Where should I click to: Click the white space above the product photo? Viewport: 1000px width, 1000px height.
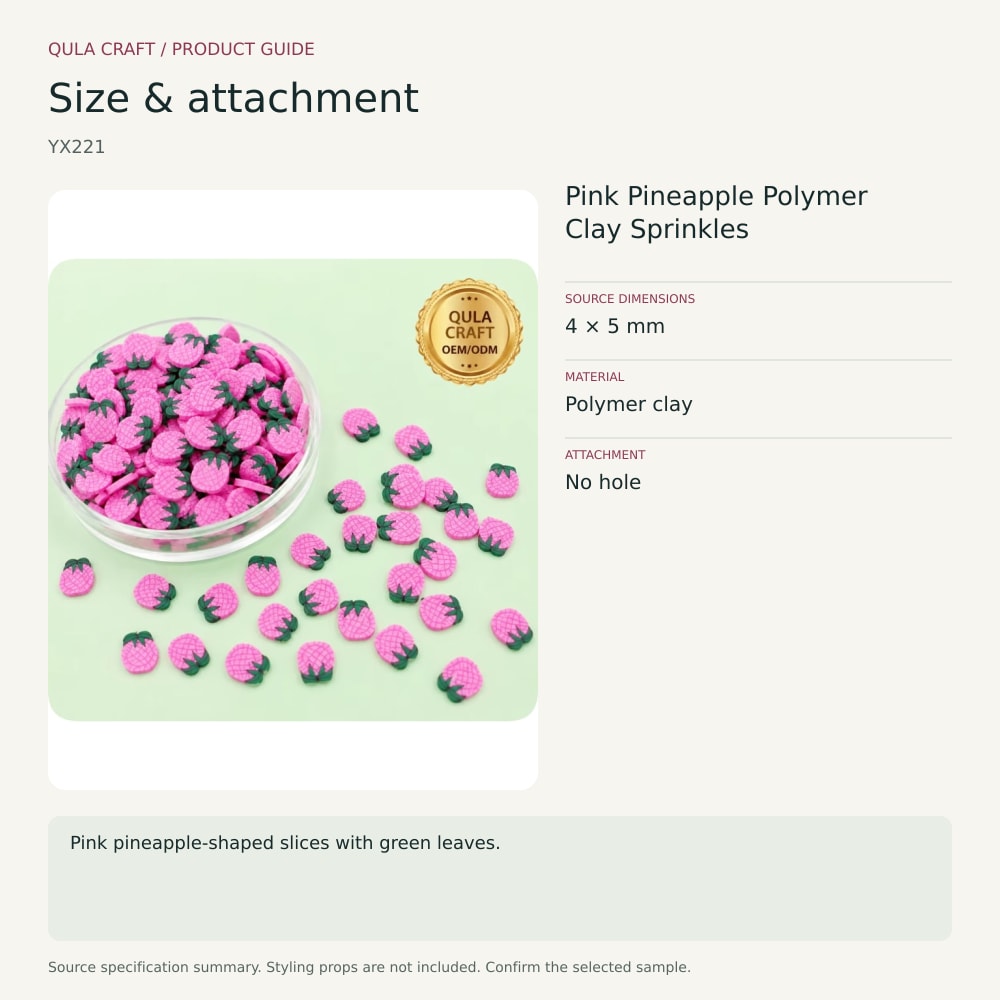click(293, 224)
